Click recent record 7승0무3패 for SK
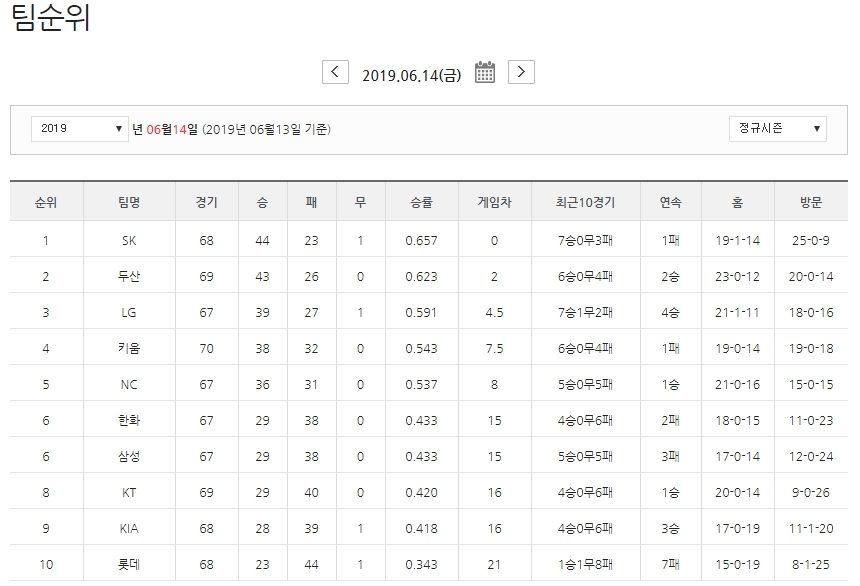This screenshot has height=586, width=860. tap(585, 240)
